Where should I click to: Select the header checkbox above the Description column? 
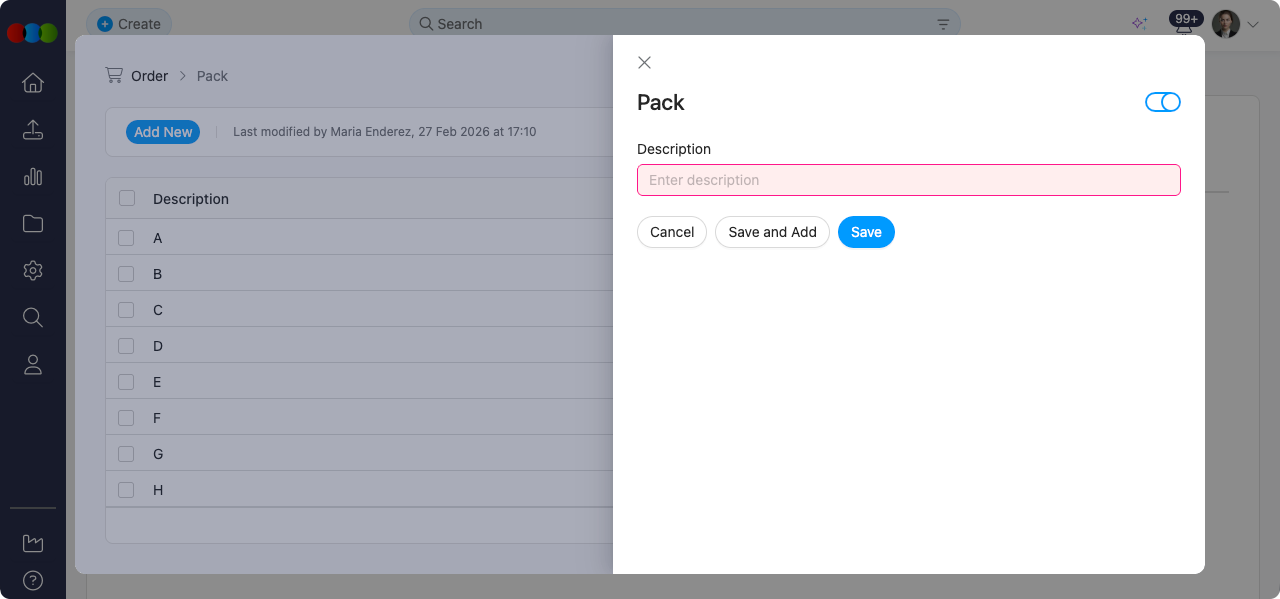126,197
